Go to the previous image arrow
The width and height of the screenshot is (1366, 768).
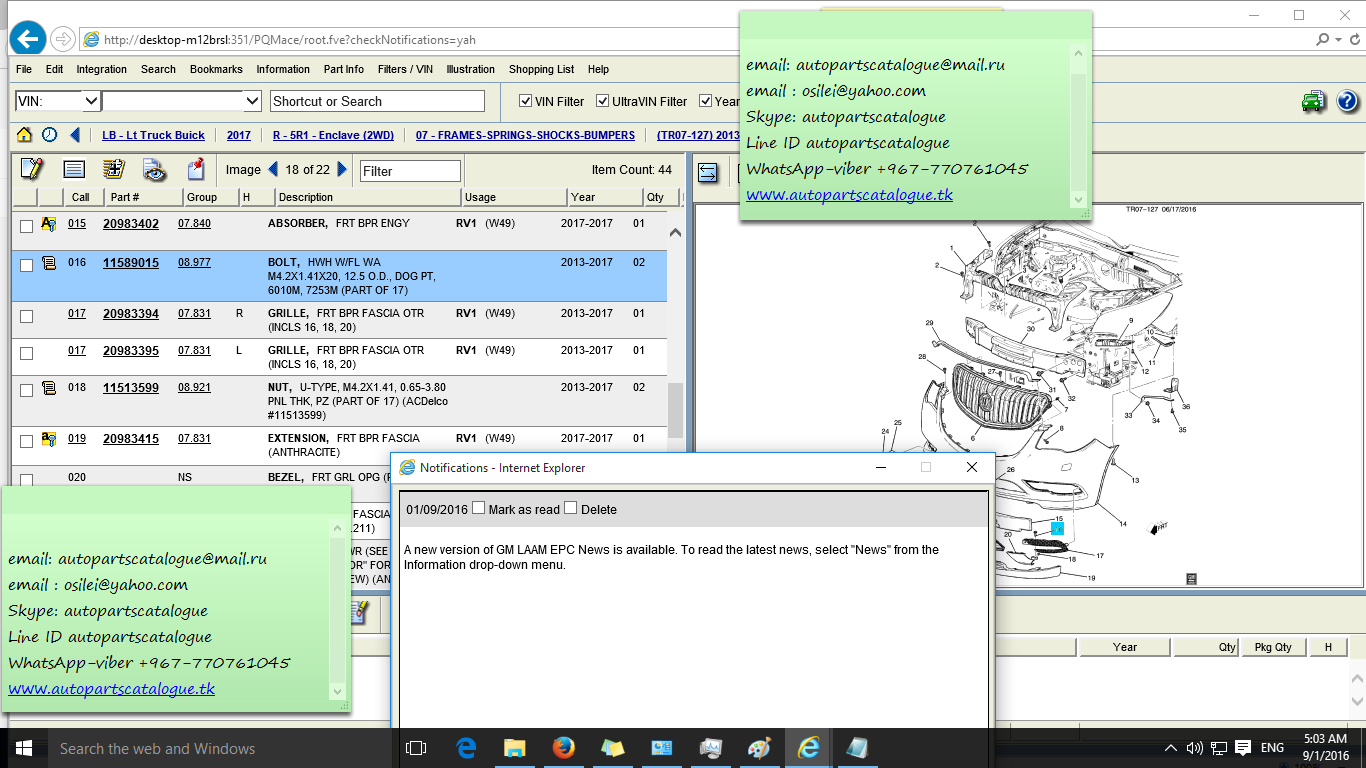click(x=273, y=170)
